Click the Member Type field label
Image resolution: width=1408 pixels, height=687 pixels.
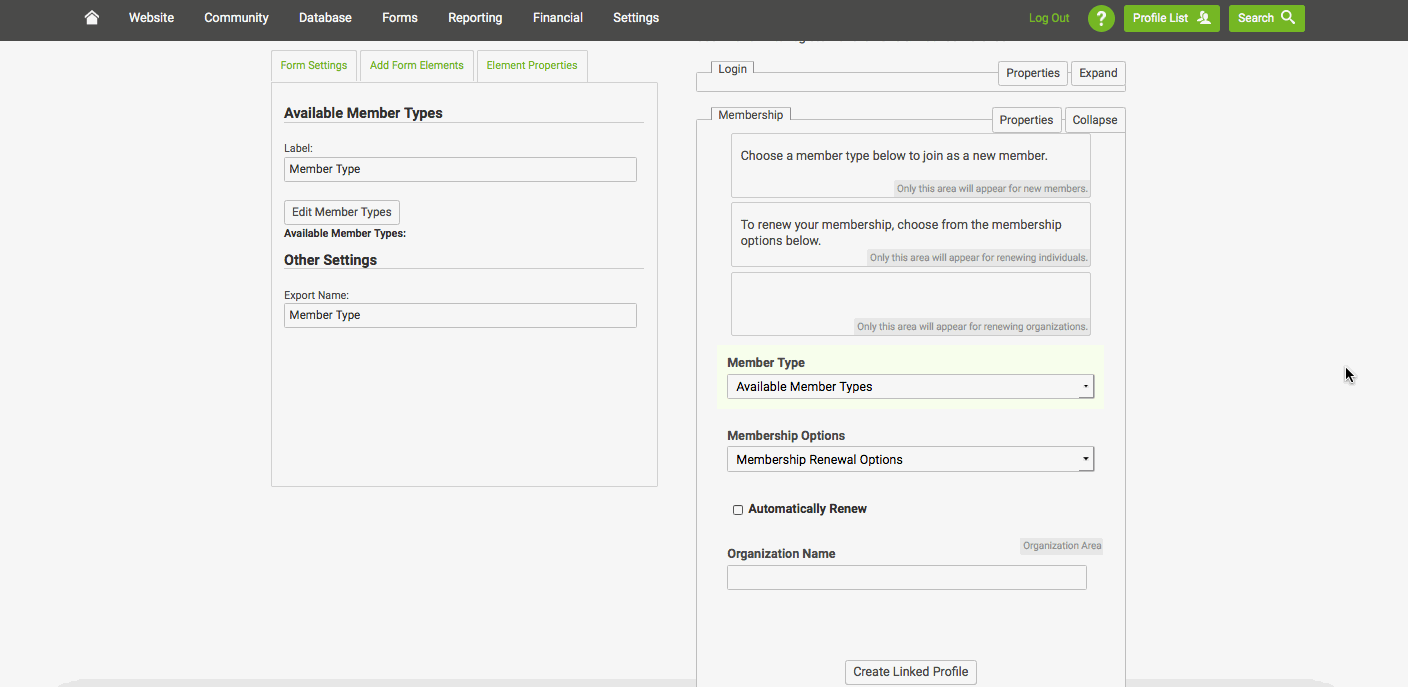(766, 363)
